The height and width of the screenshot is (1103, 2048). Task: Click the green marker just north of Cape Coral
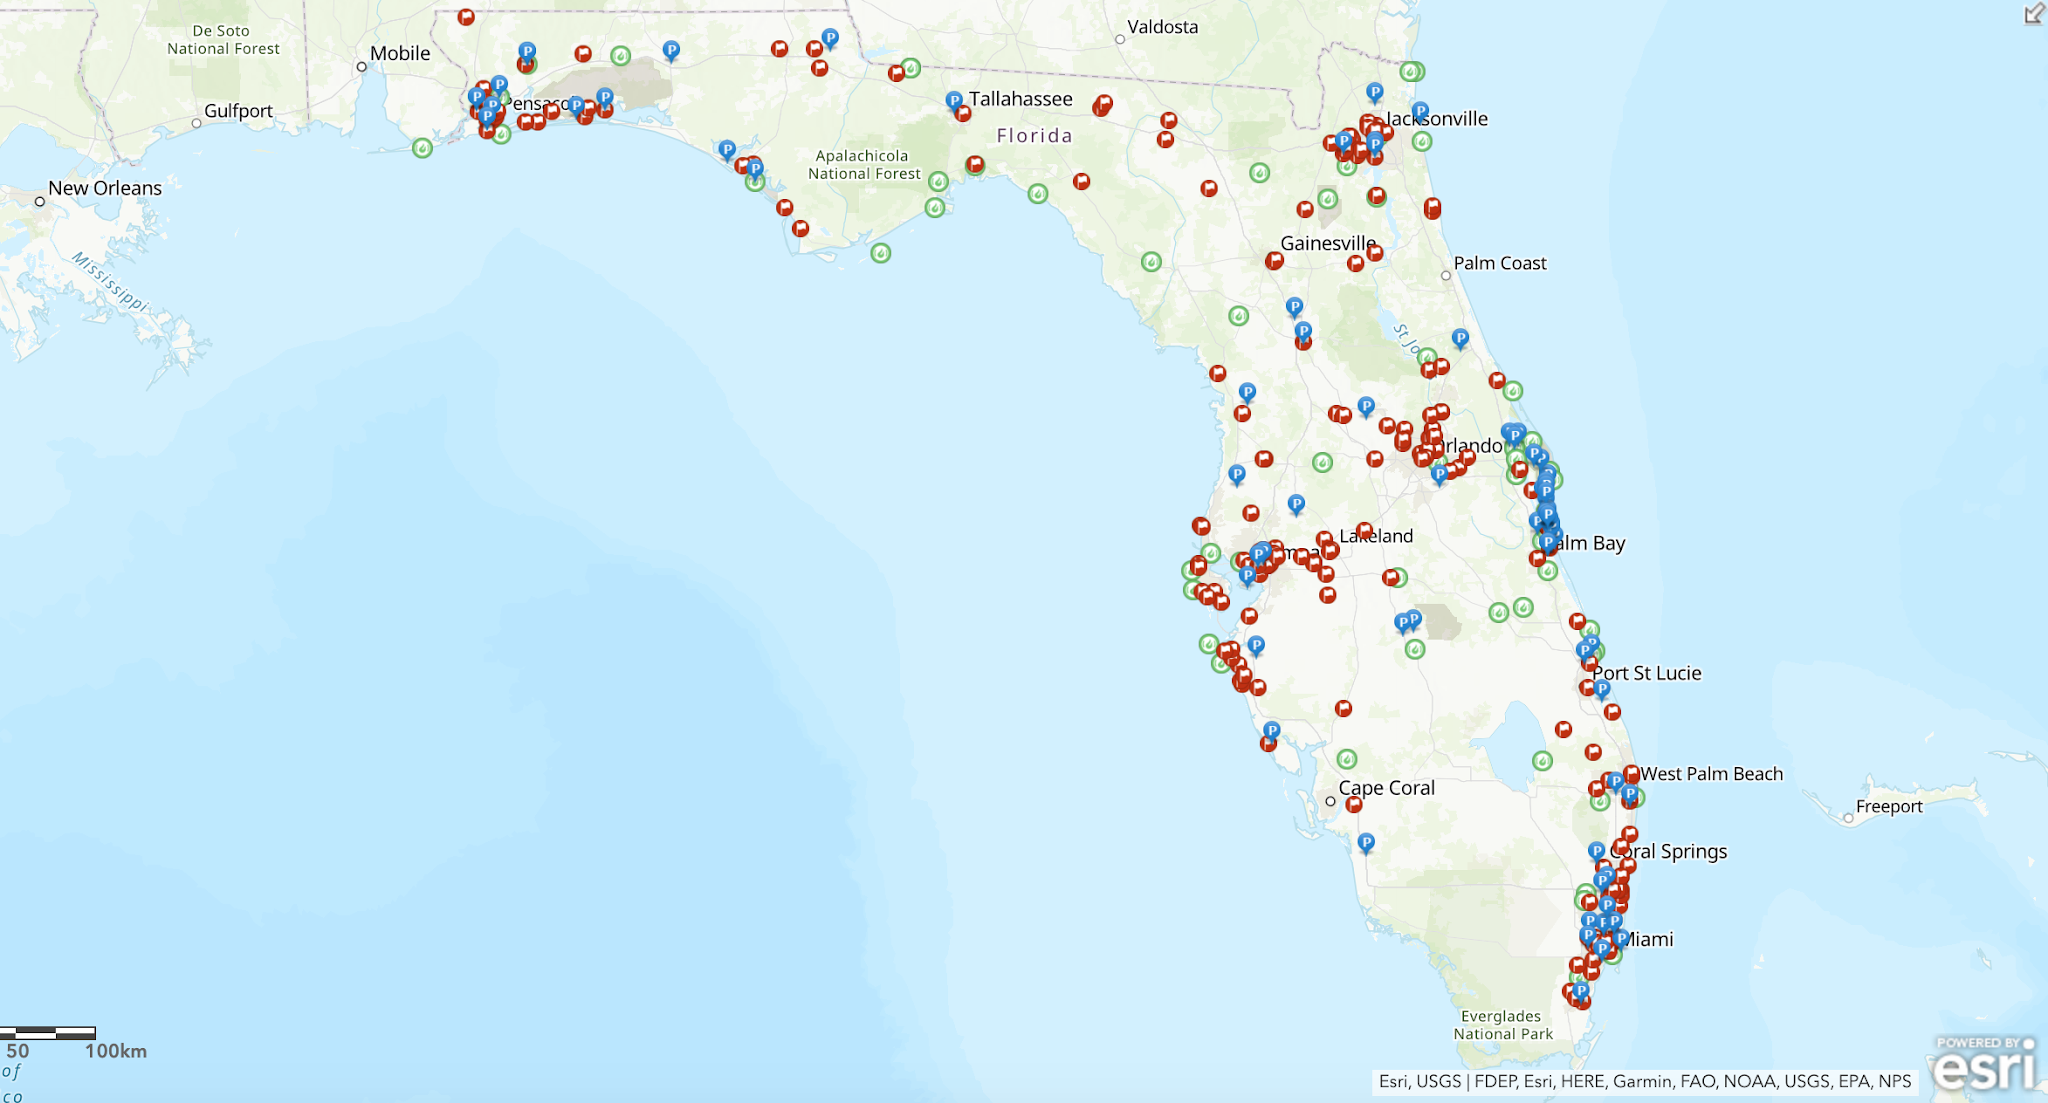[1347, 759]
